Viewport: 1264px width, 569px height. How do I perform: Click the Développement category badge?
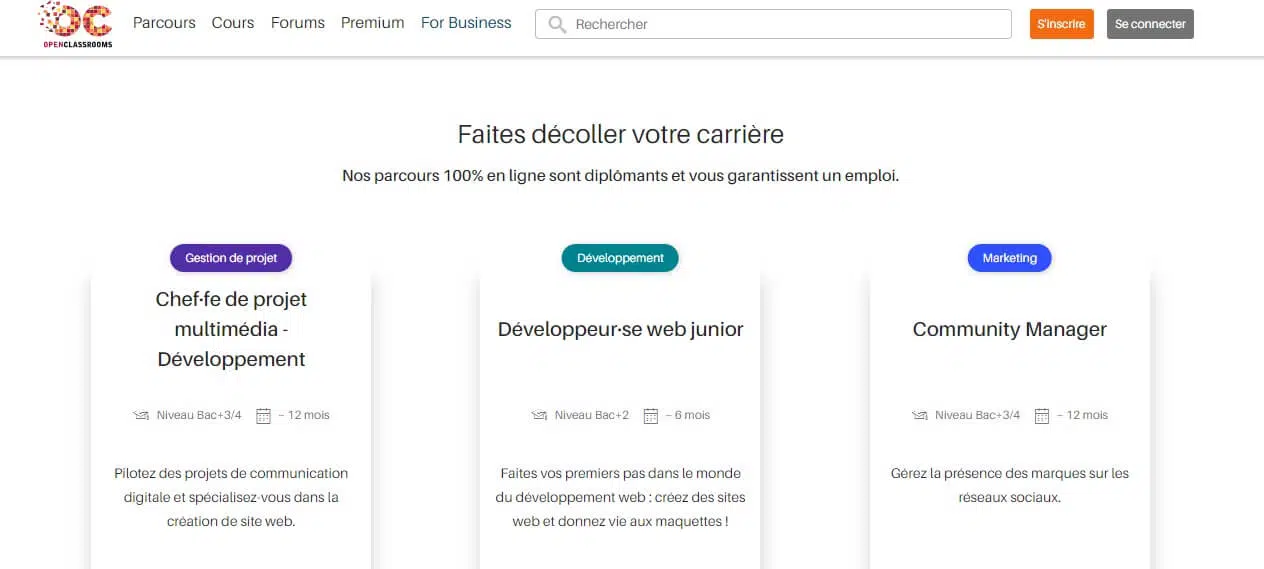tap(620, 258)
